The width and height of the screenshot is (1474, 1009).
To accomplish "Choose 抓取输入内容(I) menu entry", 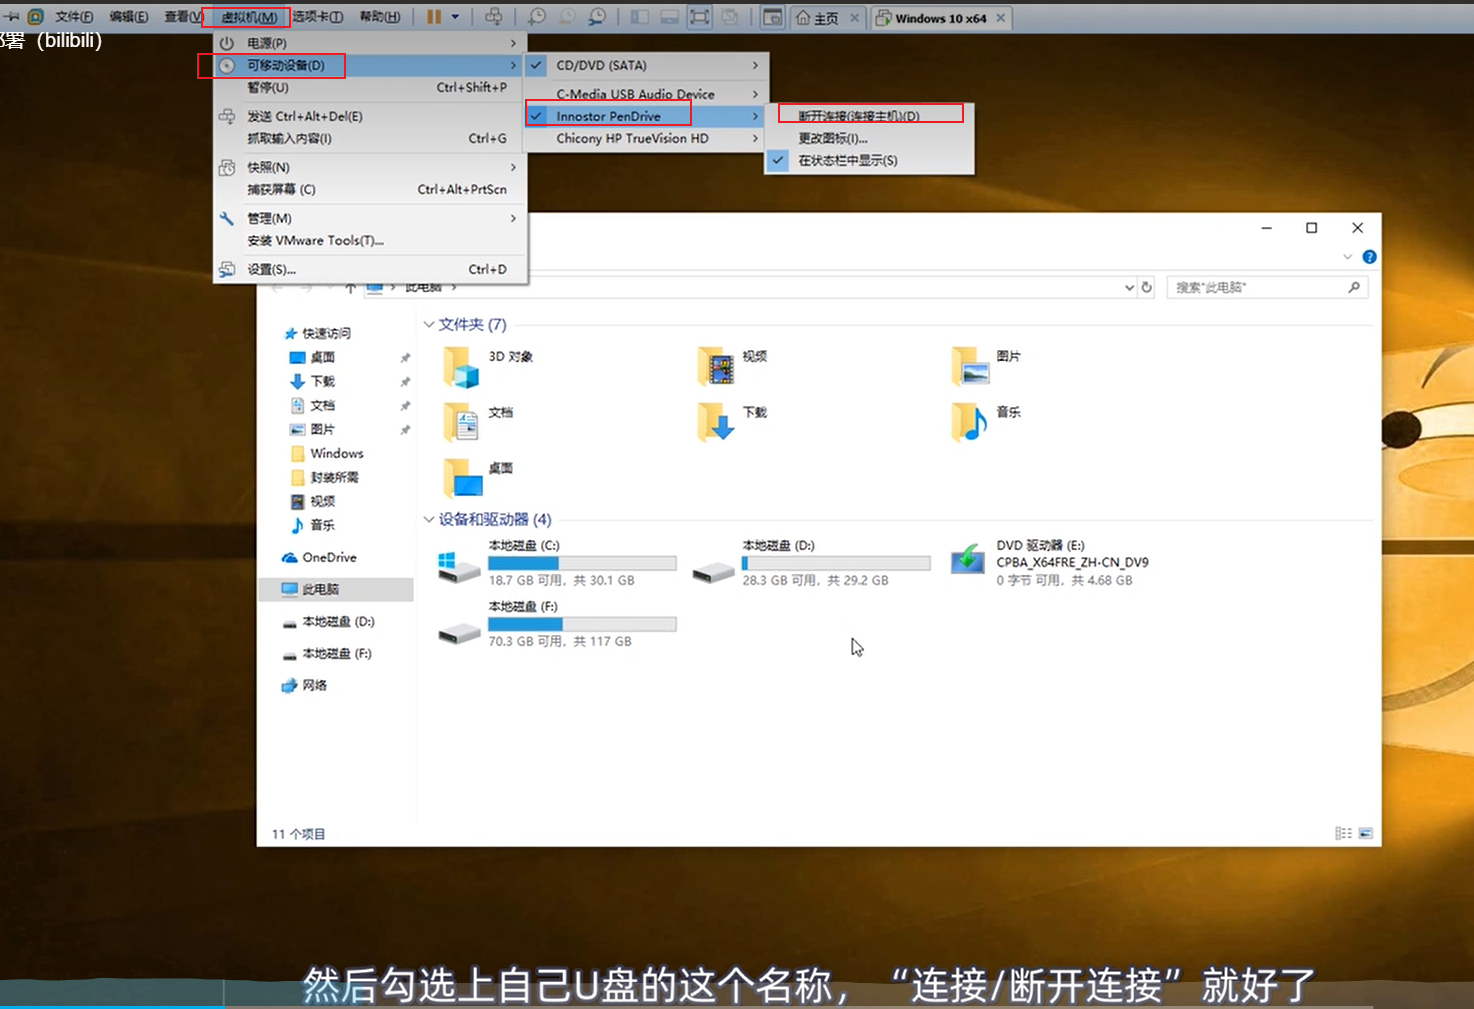I will point(370,138).
